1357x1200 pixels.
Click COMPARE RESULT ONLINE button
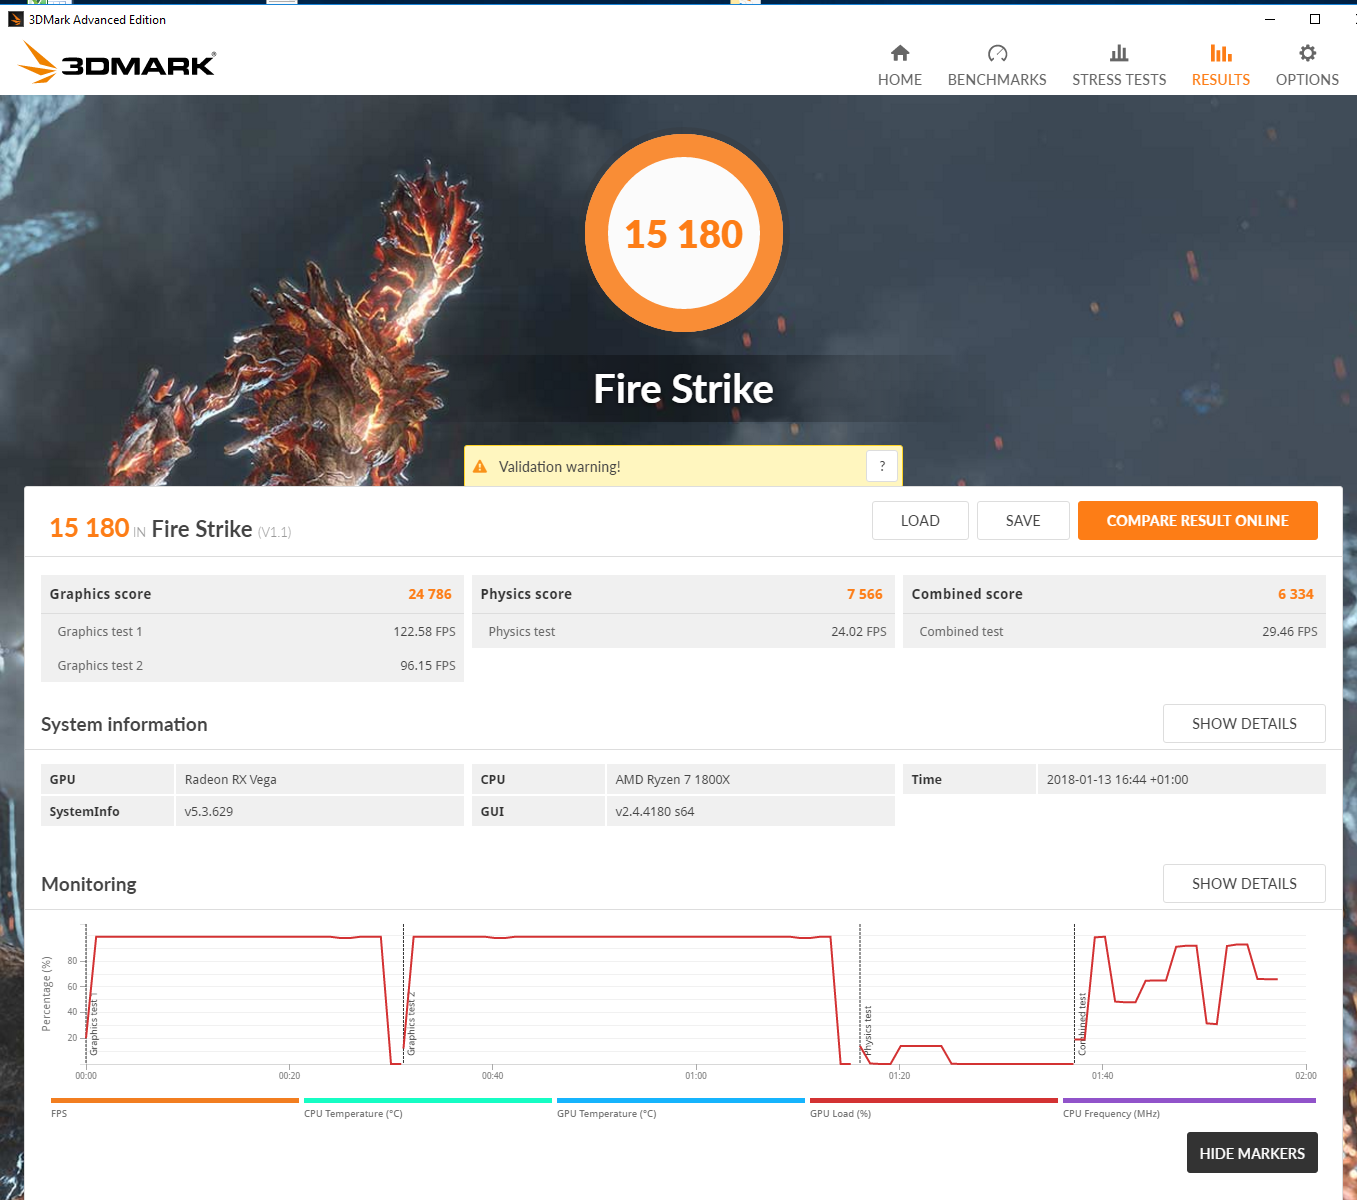[x=1197, y=521]
